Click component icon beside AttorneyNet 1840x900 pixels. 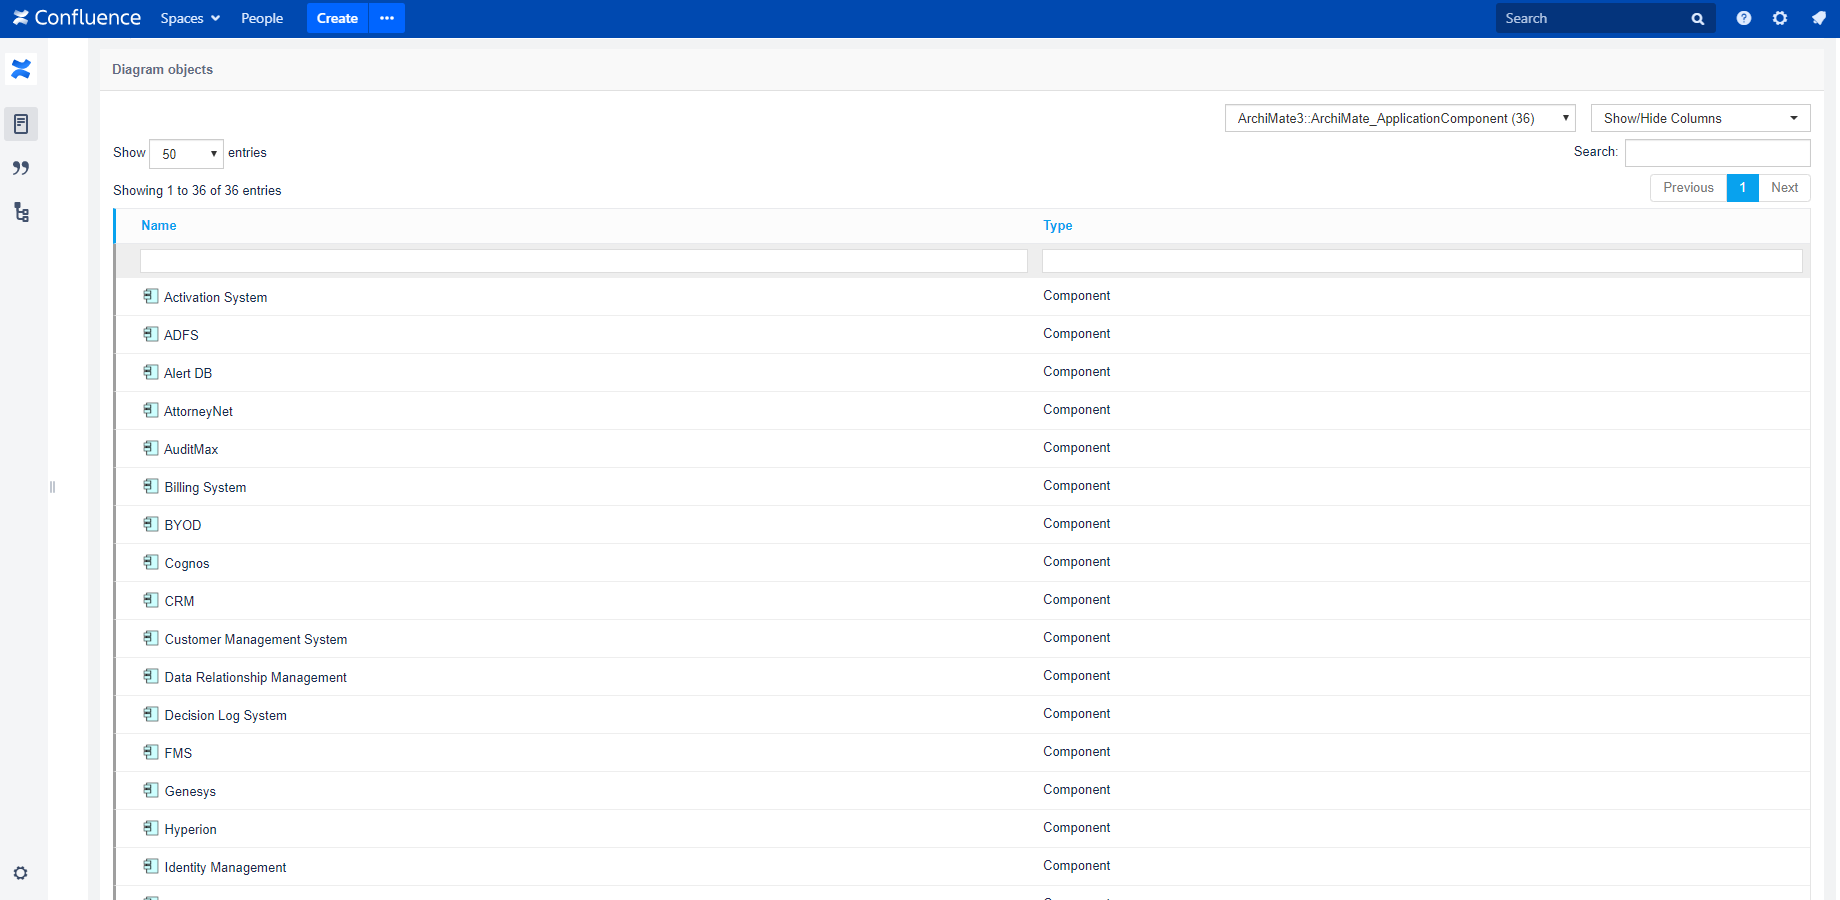[151, 410]
